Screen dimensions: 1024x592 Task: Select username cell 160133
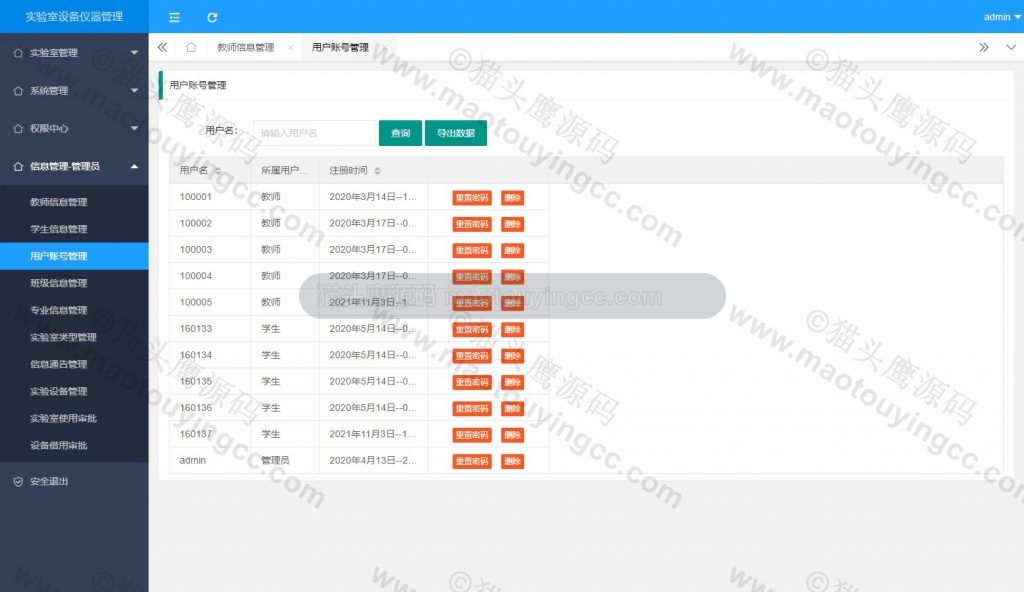[210, 329]
